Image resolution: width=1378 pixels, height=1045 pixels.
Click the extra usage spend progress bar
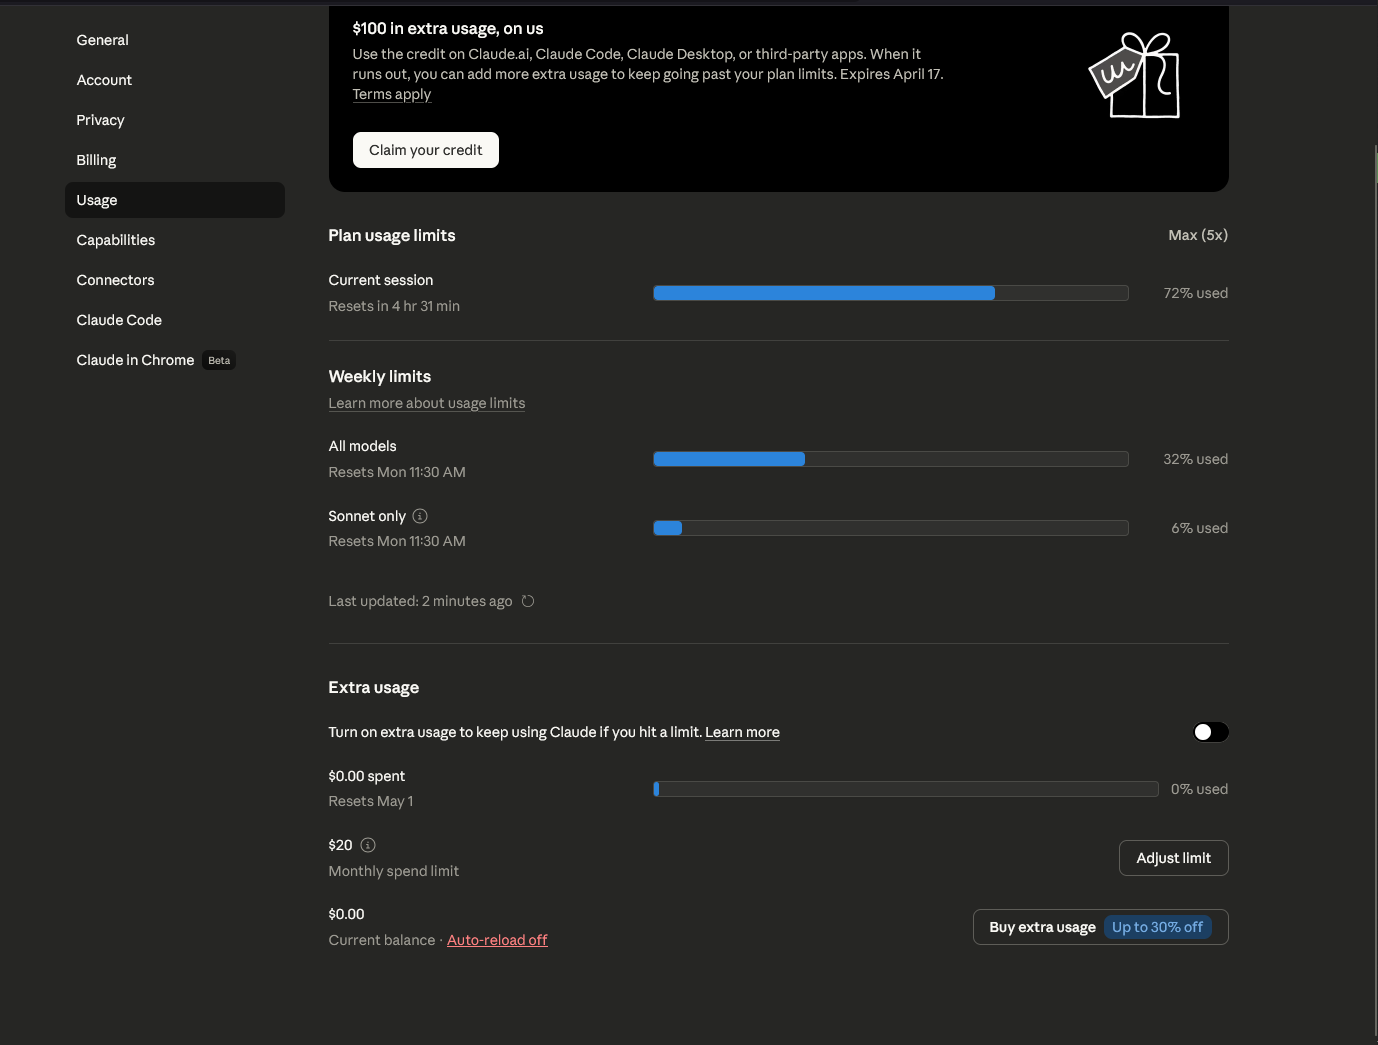pyautogui.click(x=906, y=789)
